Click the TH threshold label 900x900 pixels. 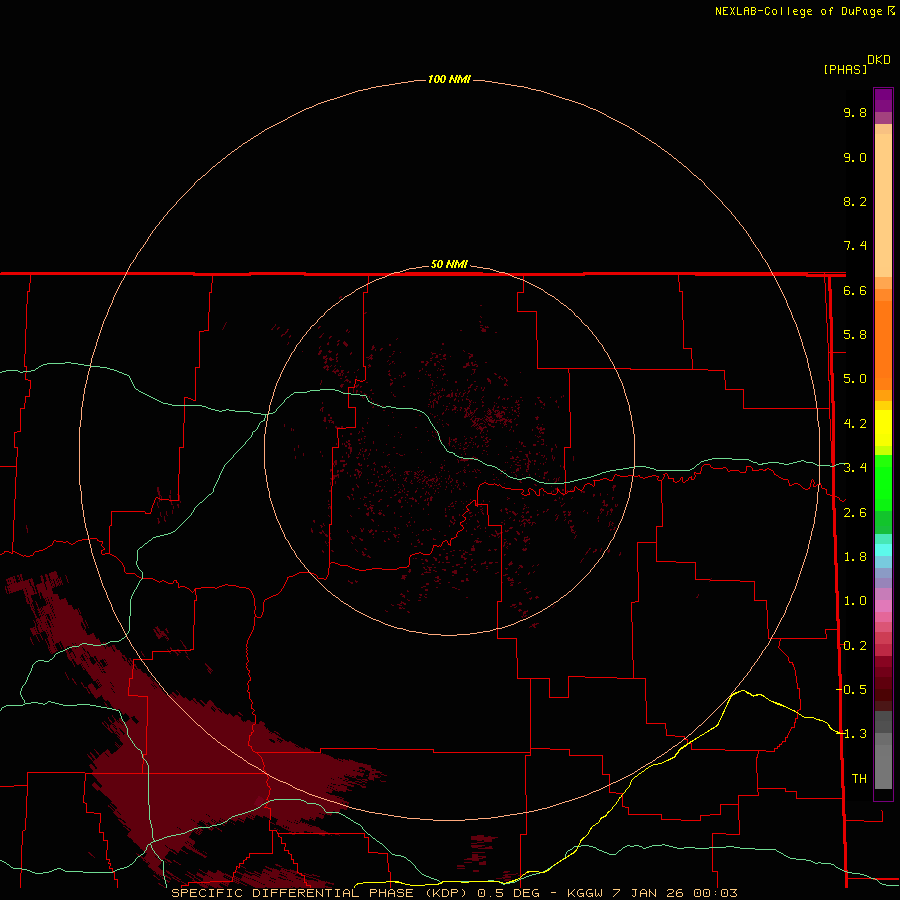point(859,779)
